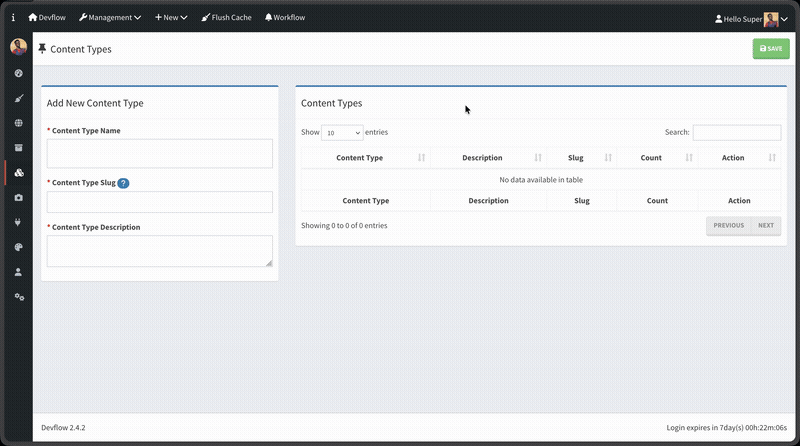Open the camera media sidebar icon
The height and width of the screenshot is (446, 800).
(x=18, y=197)
